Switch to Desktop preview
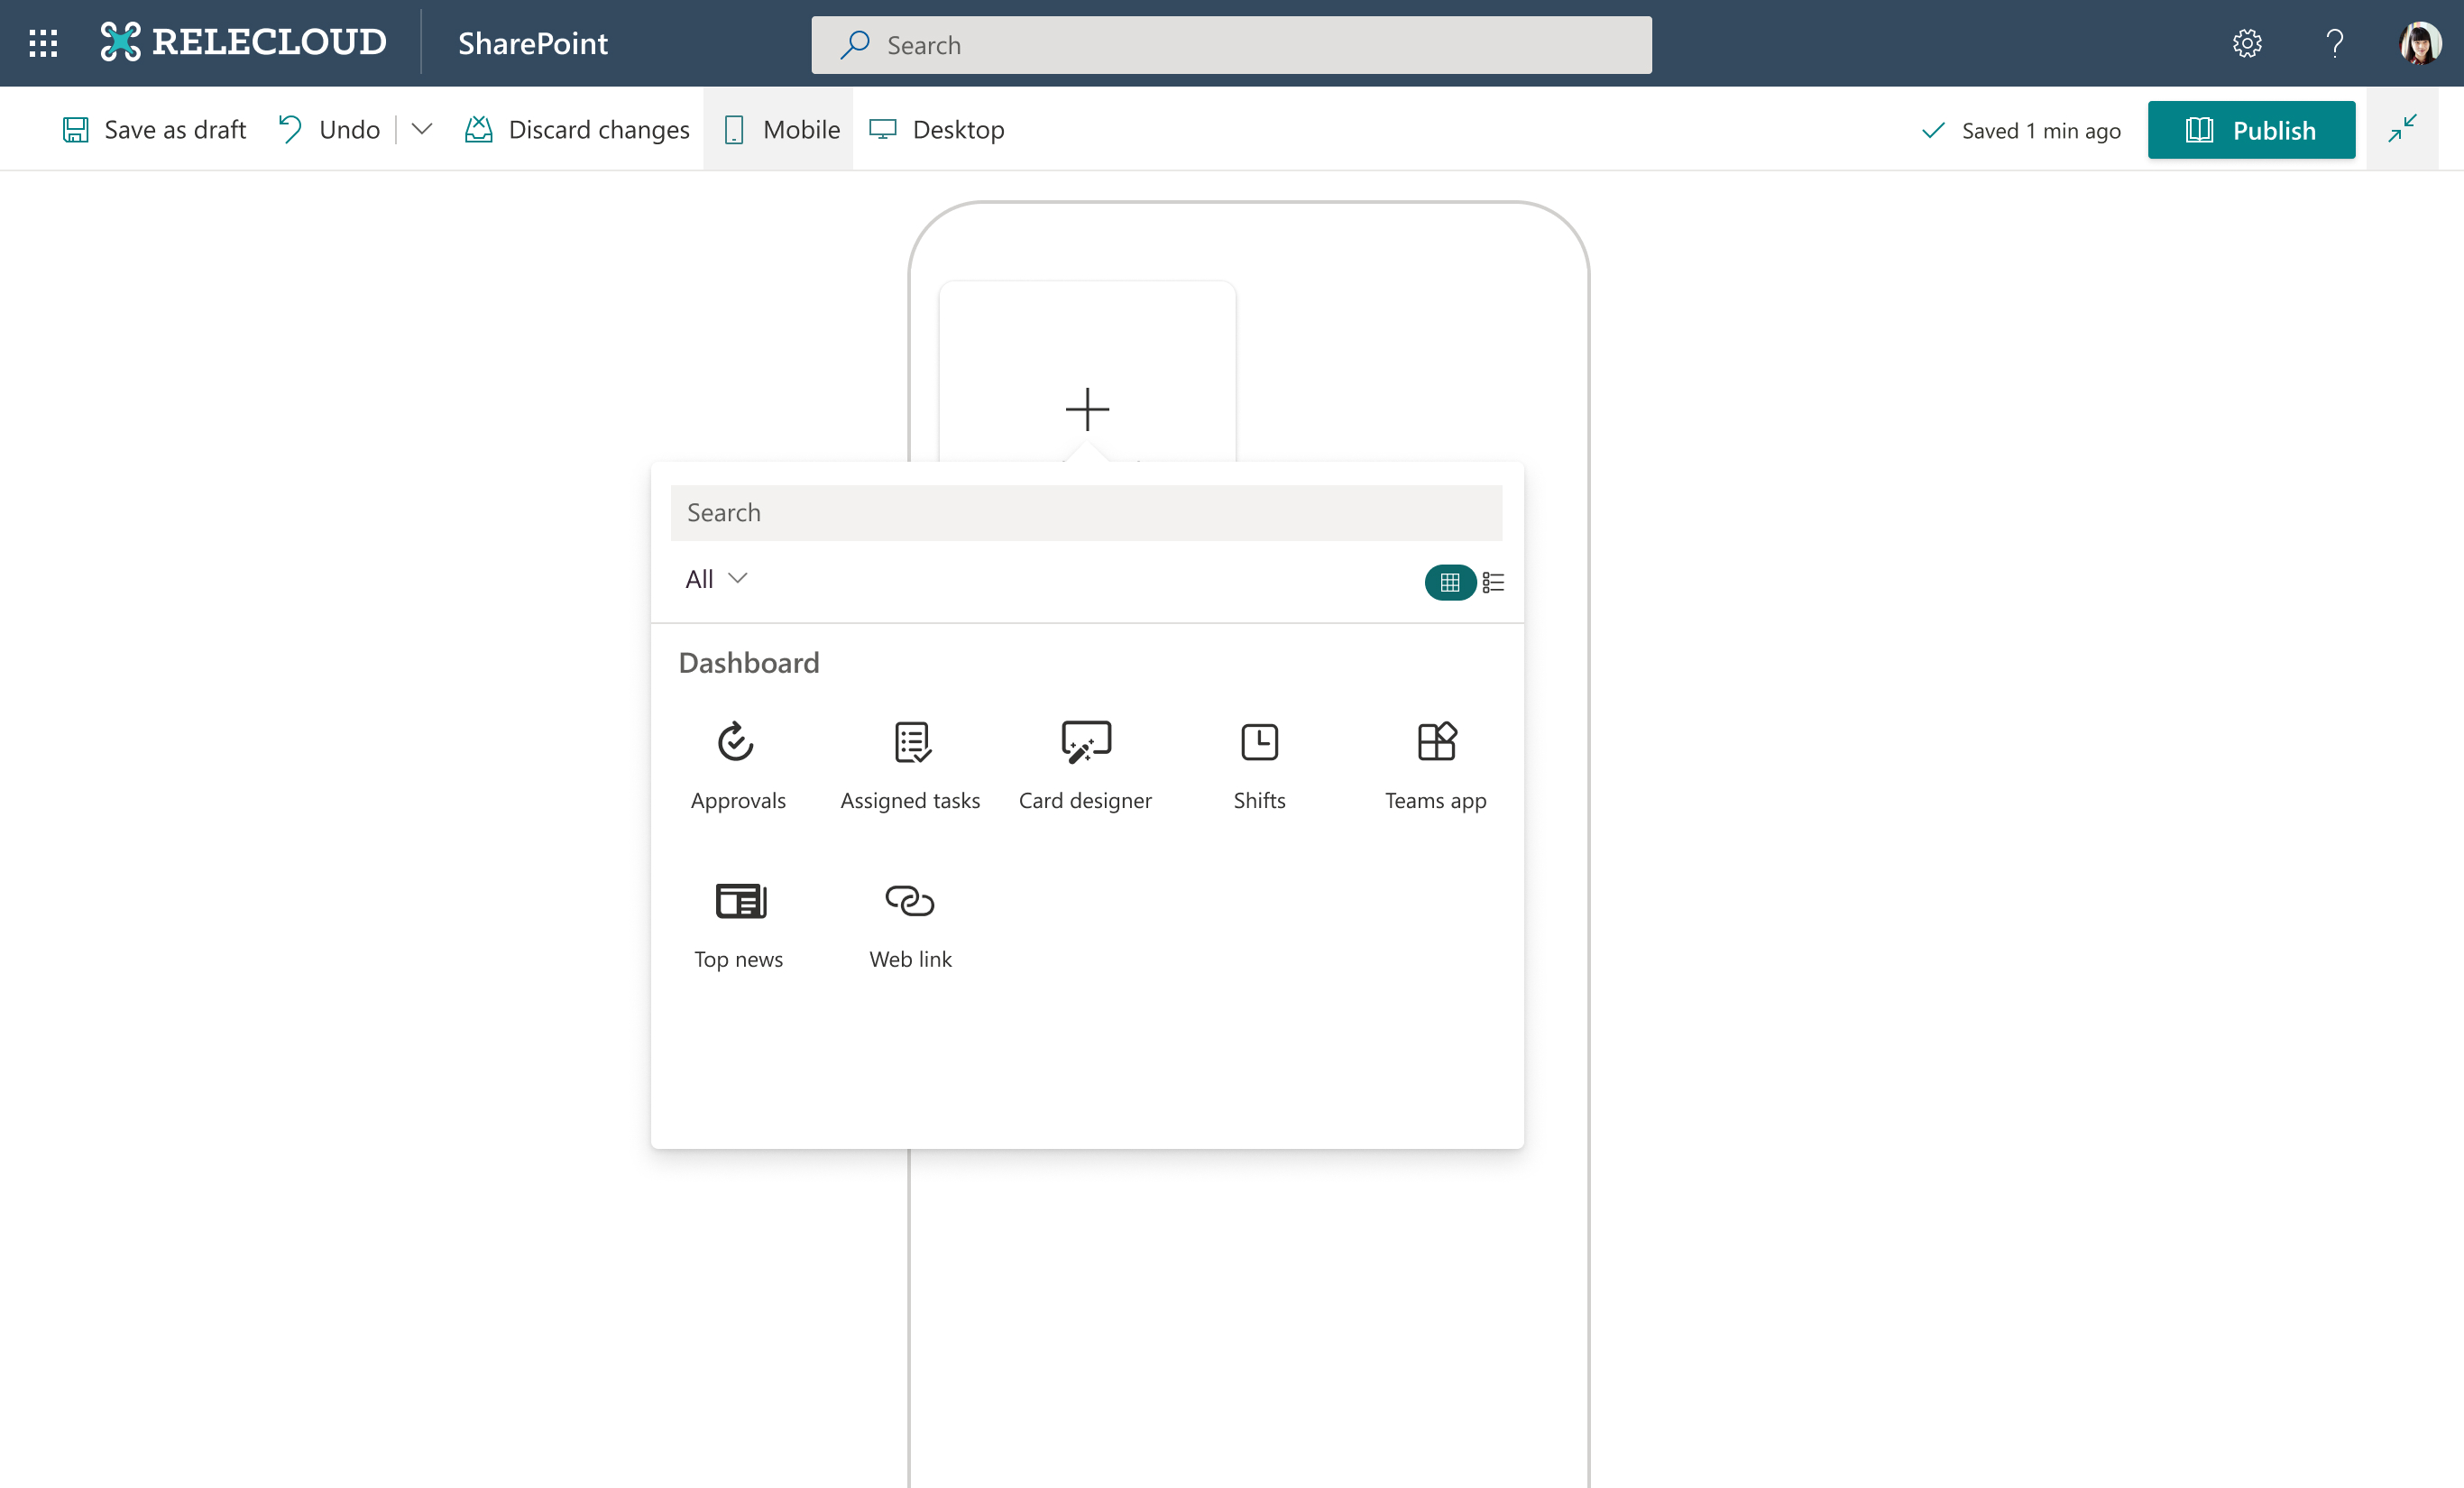The image size is (2464, 1488). (x=937, y=129)
